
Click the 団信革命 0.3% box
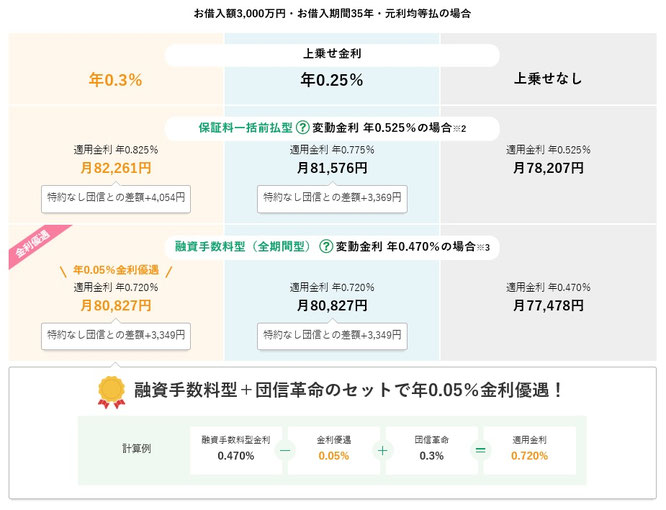pos(432,450)
